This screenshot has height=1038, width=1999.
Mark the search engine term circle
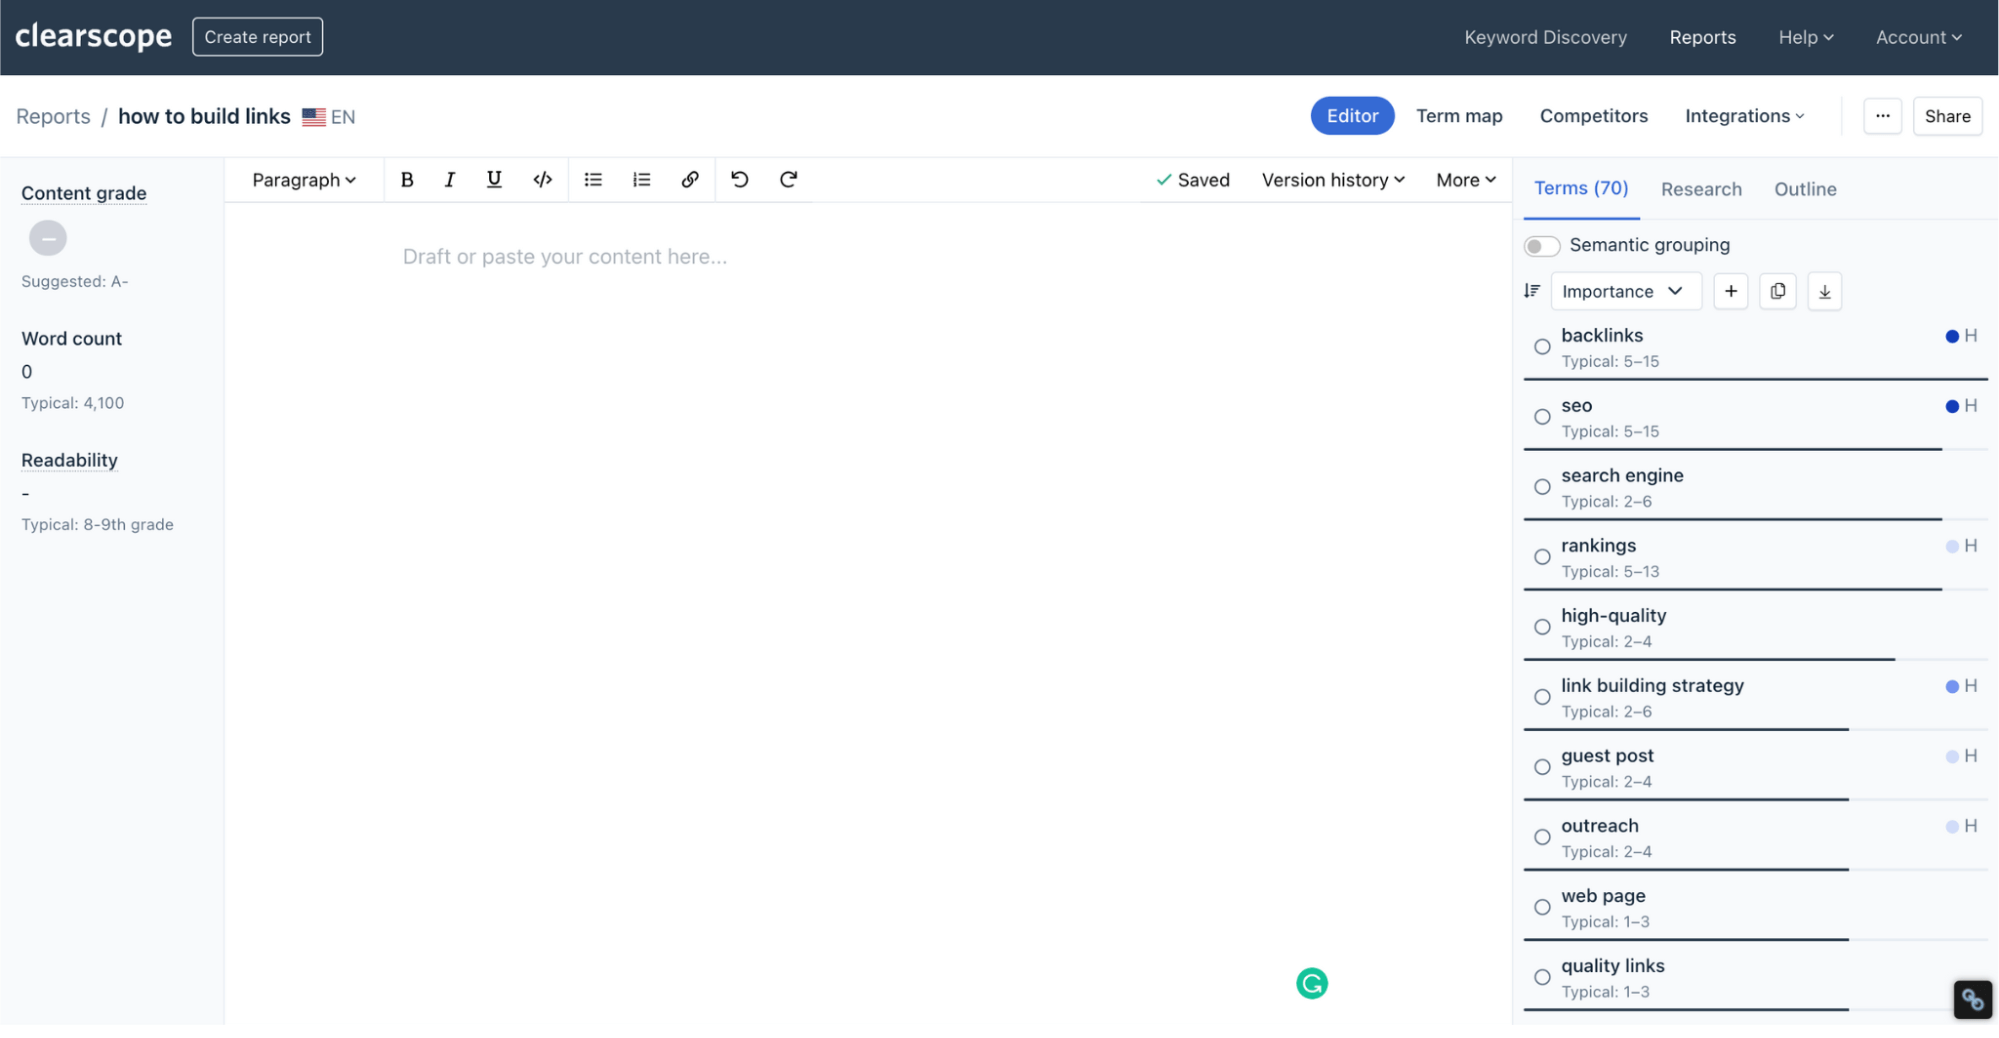[1542, 487]
